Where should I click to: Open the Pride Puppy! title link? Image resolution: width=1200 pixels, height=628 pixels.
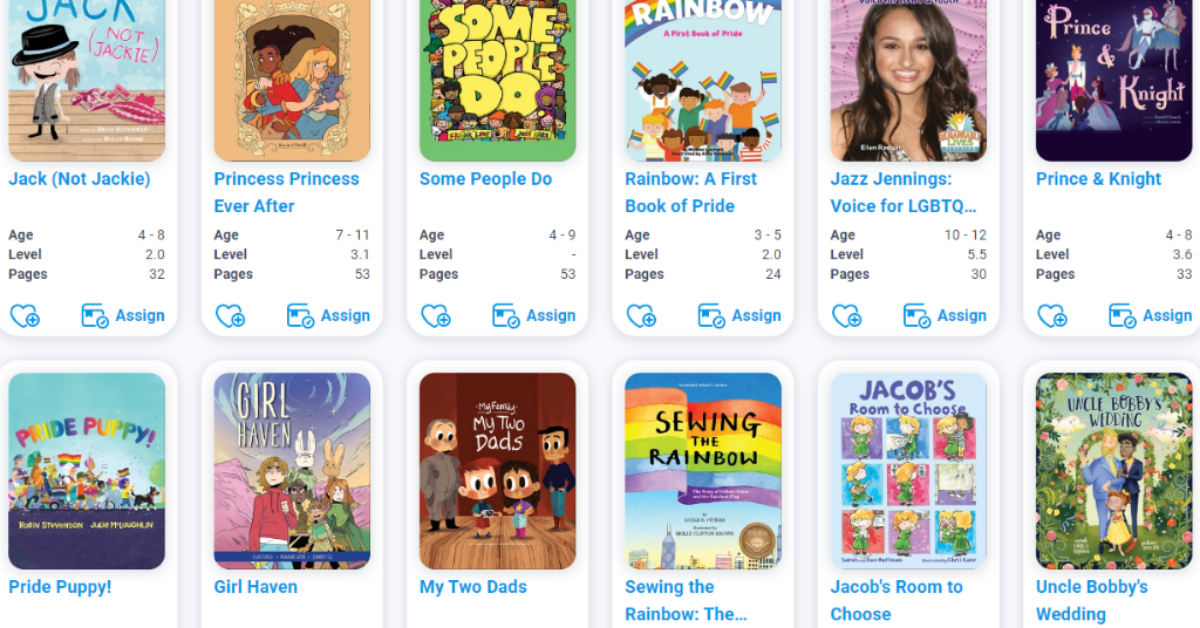point(60,587)
